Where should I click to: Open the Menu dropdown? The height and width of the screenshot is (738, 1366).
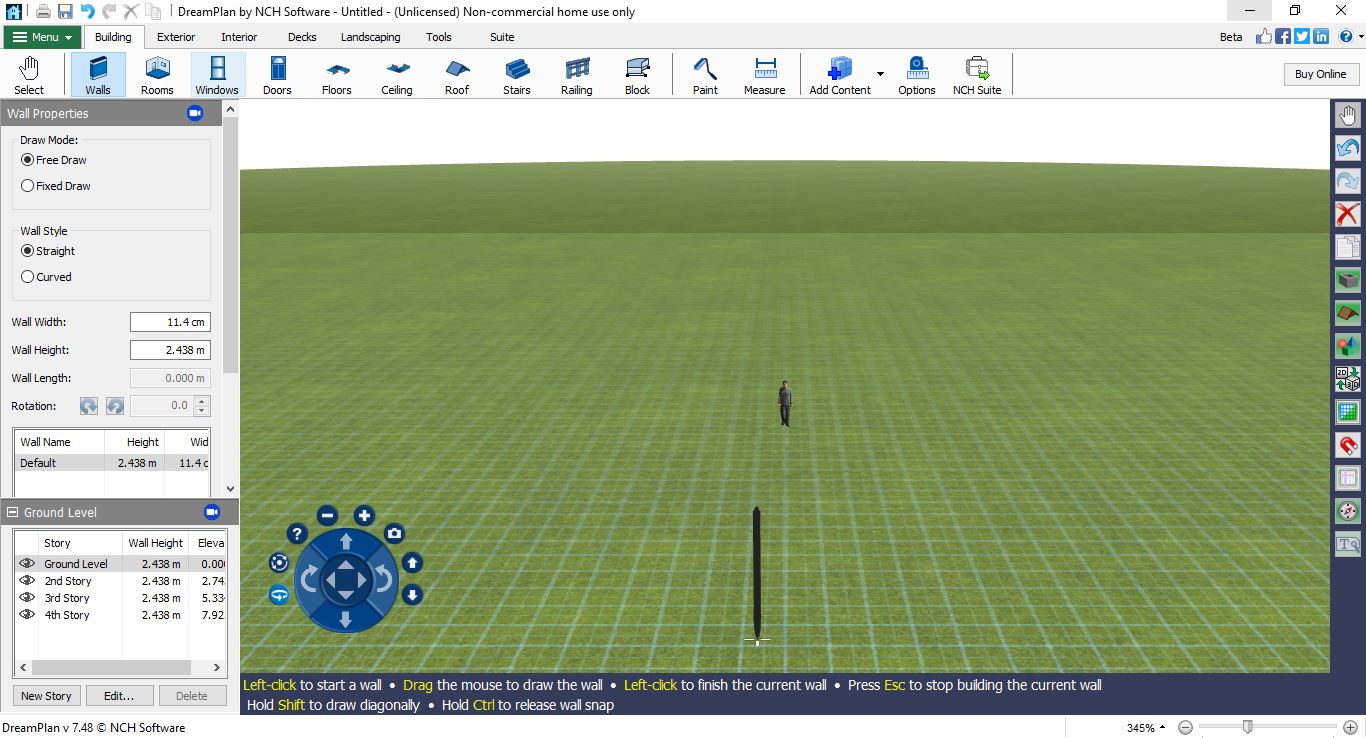[42, 37]
